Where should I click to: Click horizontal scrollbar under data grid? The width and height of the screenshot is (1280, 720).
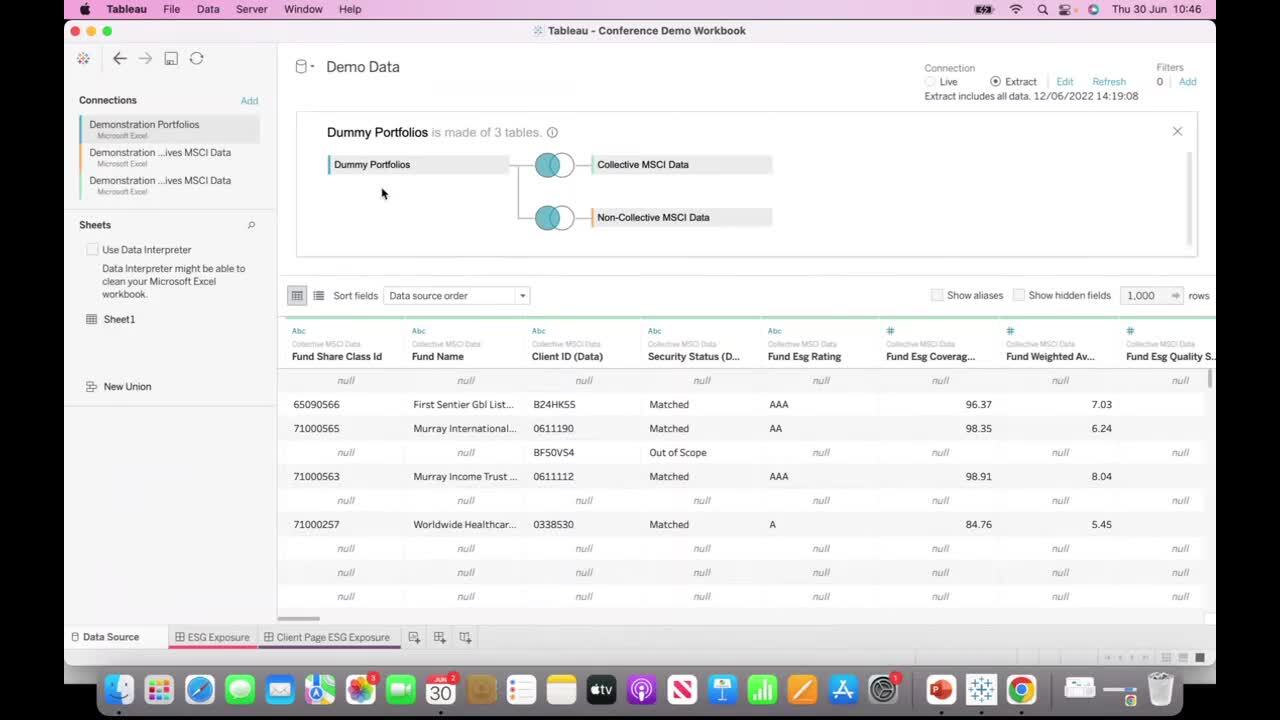(298, 619)
